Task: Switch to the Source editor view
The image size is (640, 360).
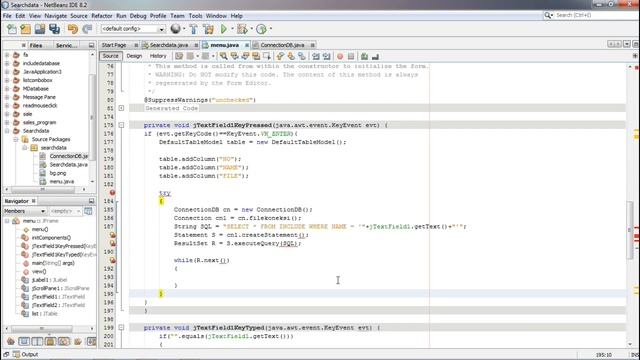Action: click(110, 56)
